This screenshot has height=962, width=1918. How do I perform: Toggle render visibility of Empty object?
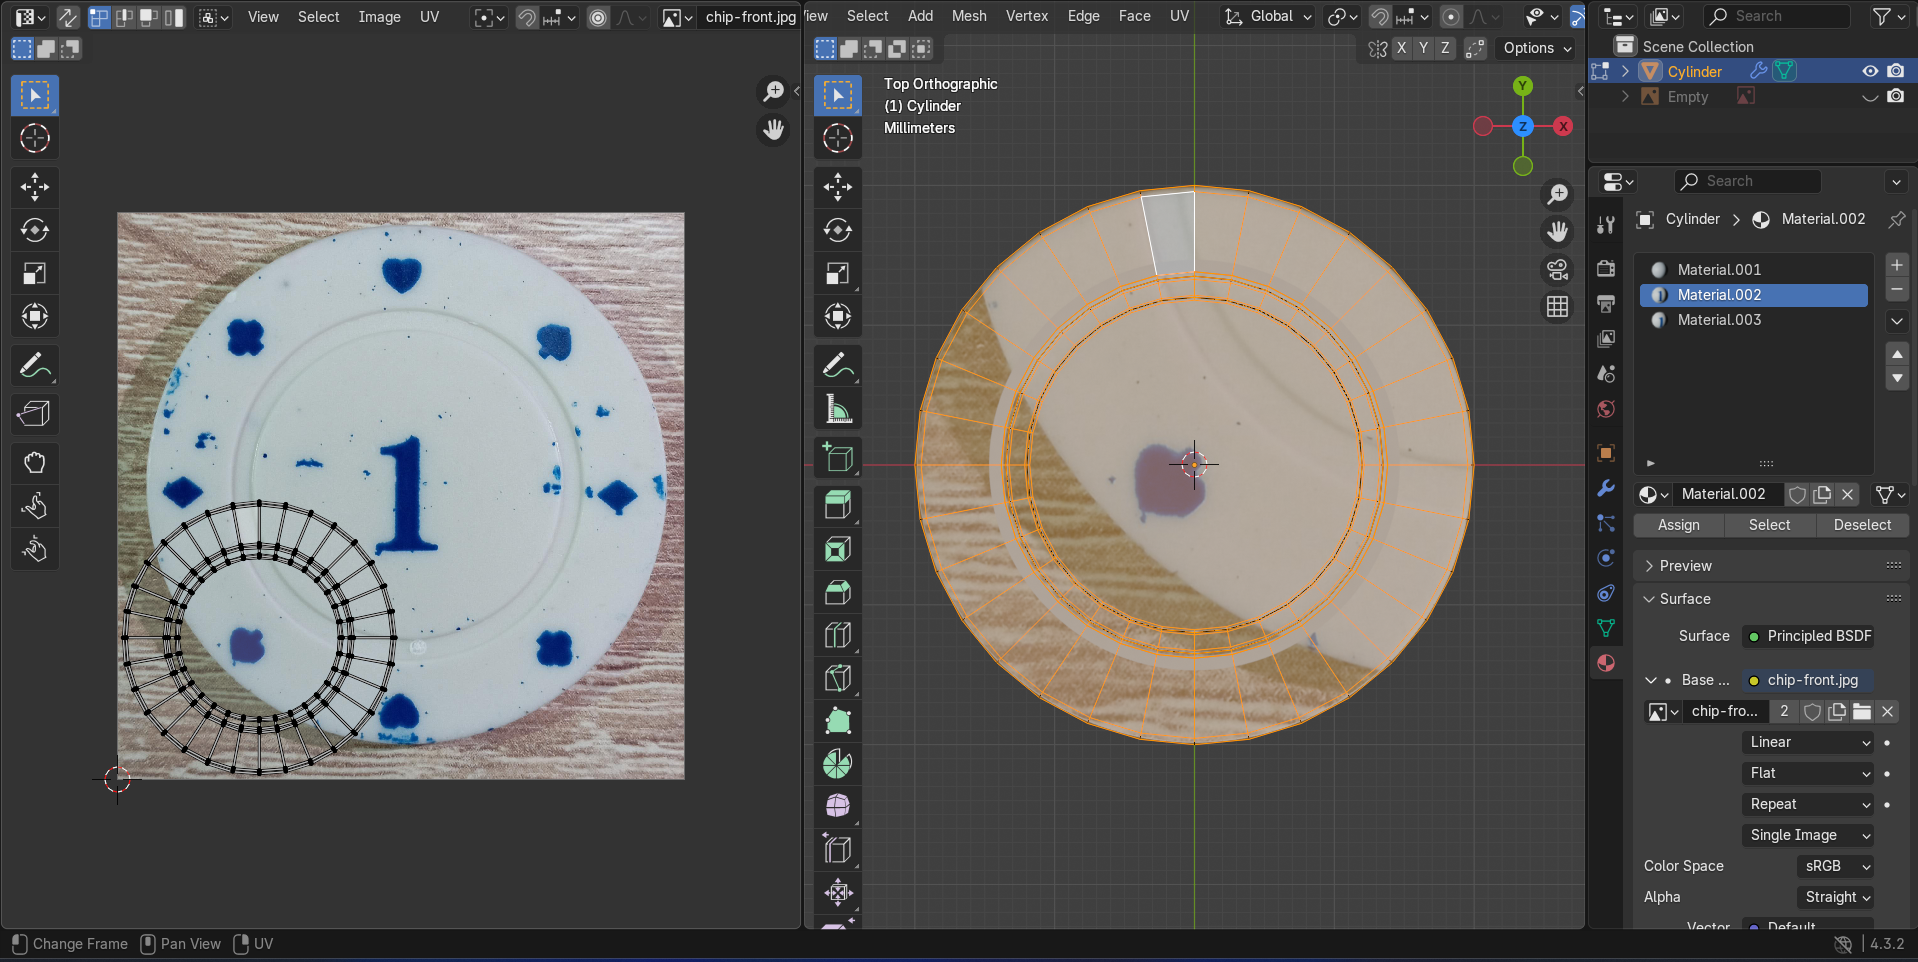click(1895, 97)
